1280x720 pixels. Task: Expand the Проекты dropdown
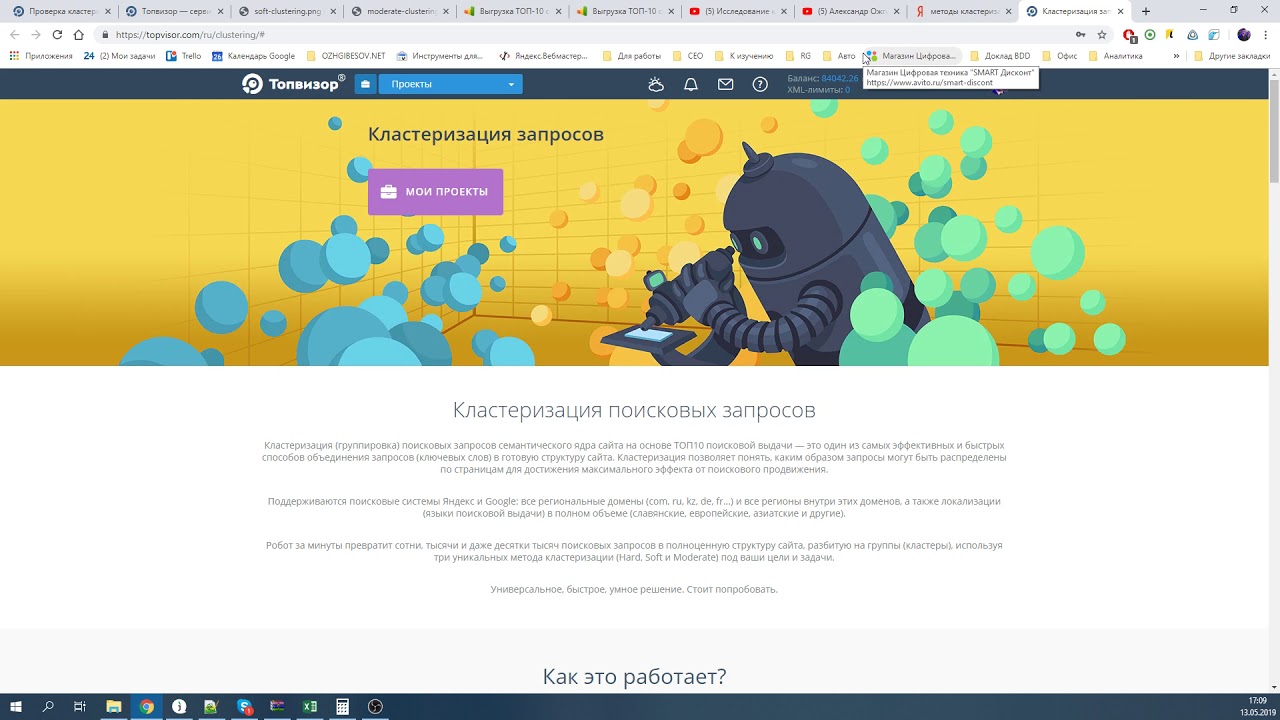click(x=450, y=84)
